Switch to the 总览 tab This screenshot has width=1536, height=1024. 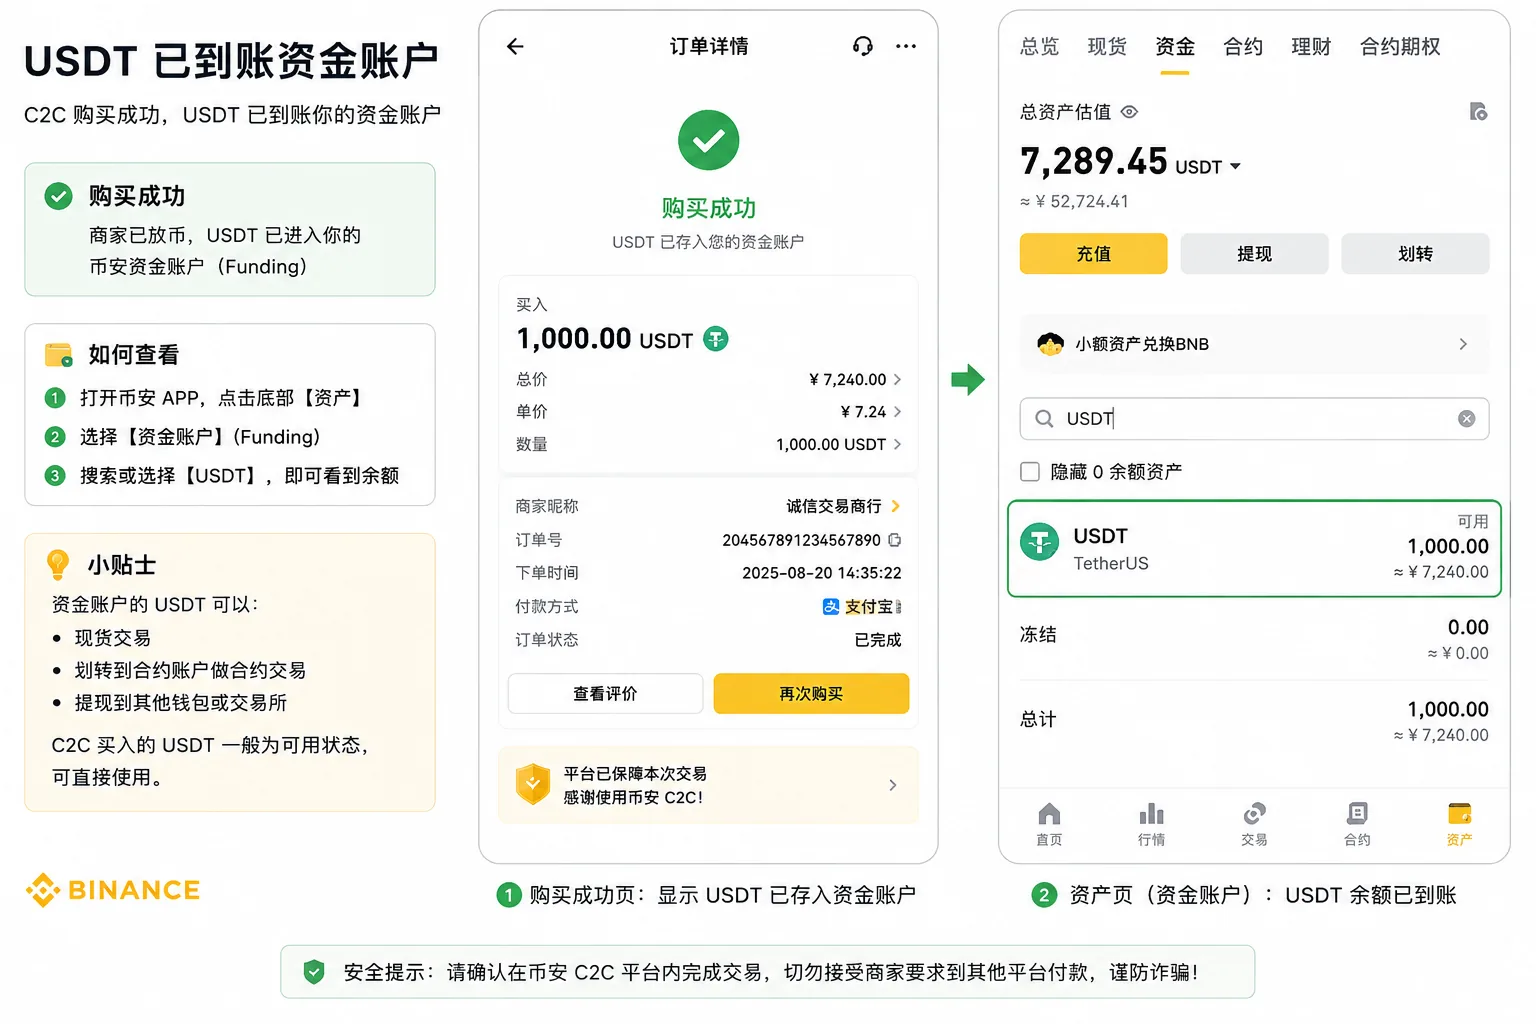pyautogui.click(x=1039, y=47)
